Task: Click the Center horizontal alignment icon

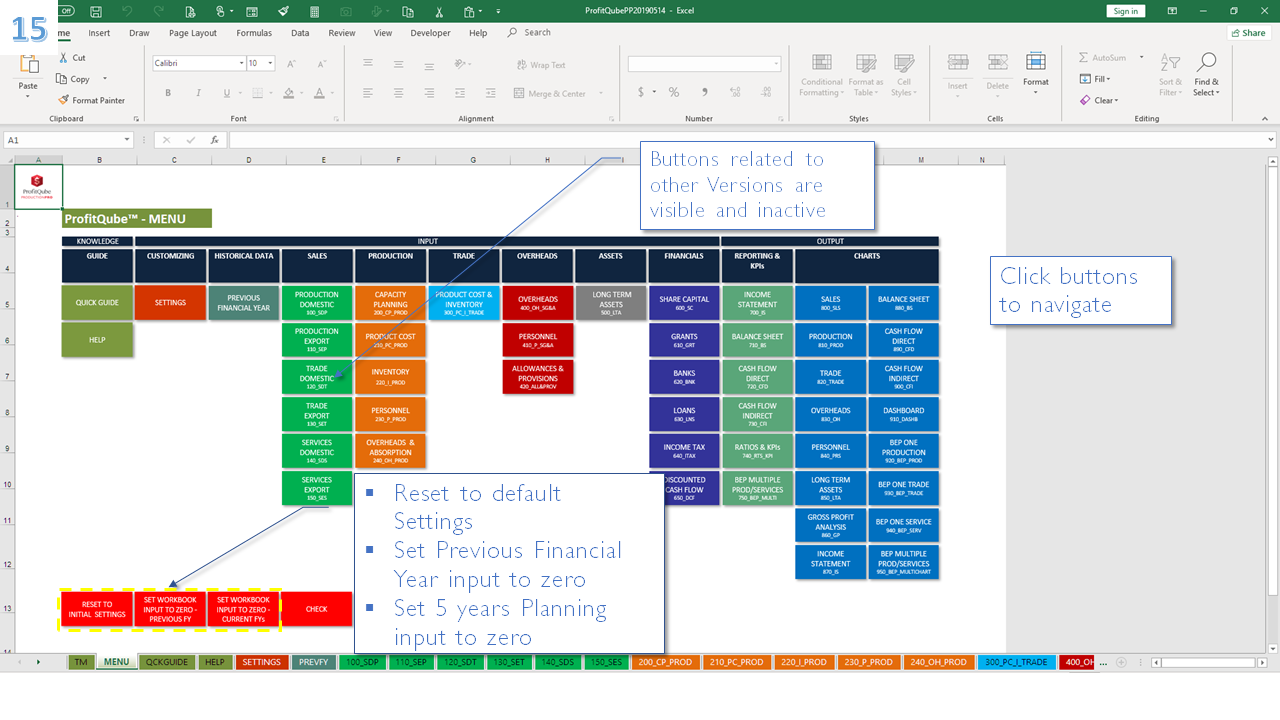Action: pyautogui.click(x=397, y=93)
